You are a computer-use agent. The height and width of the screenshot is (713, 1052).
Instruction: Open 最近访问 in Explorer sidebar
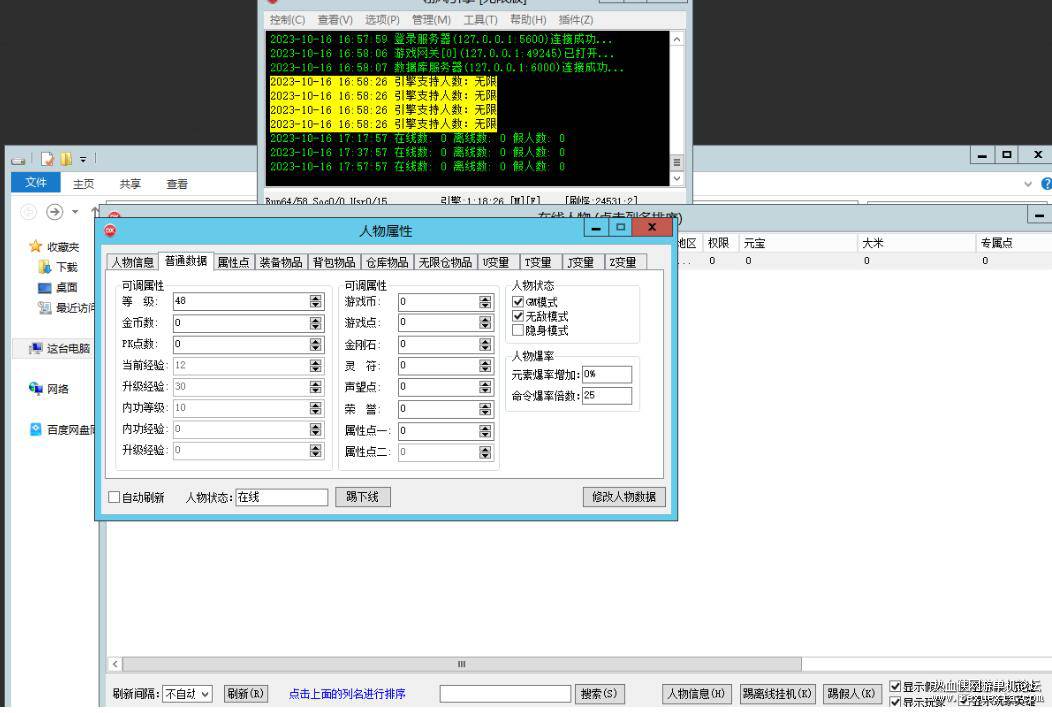66,308
